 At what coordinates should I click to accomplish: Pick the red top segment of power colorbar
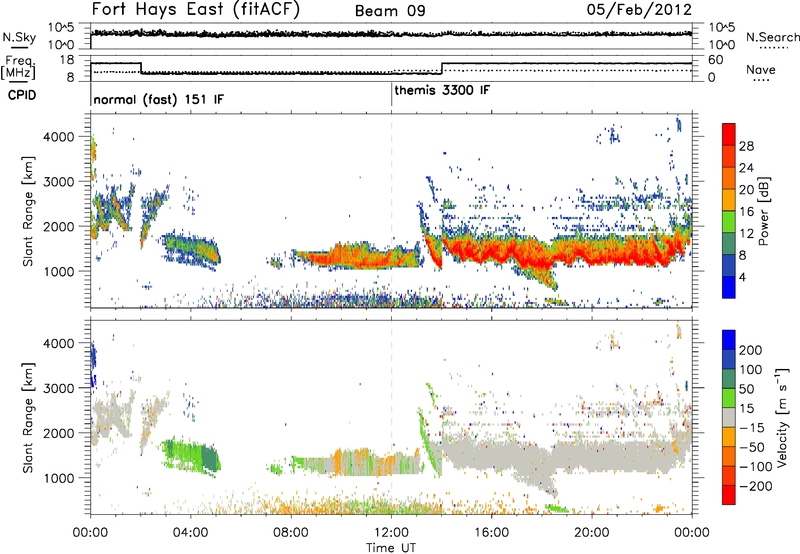click(729, 134)
